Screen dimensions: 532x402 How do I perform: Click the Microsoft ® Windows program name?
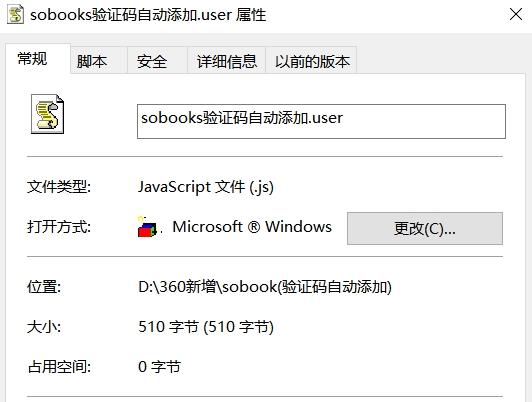252,227
